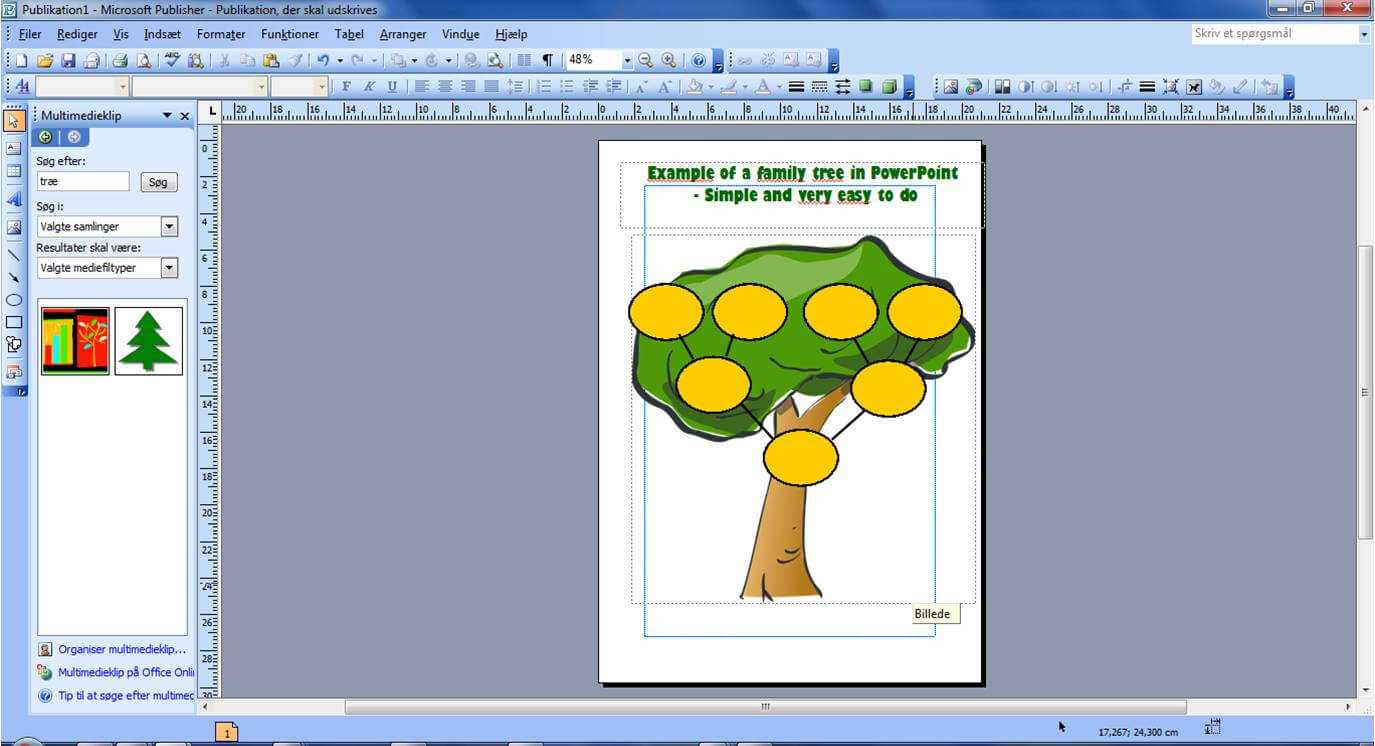Toggle Underline formatting (U)
The height and width of the screenshot is (746, 1375).
[392, 87]
